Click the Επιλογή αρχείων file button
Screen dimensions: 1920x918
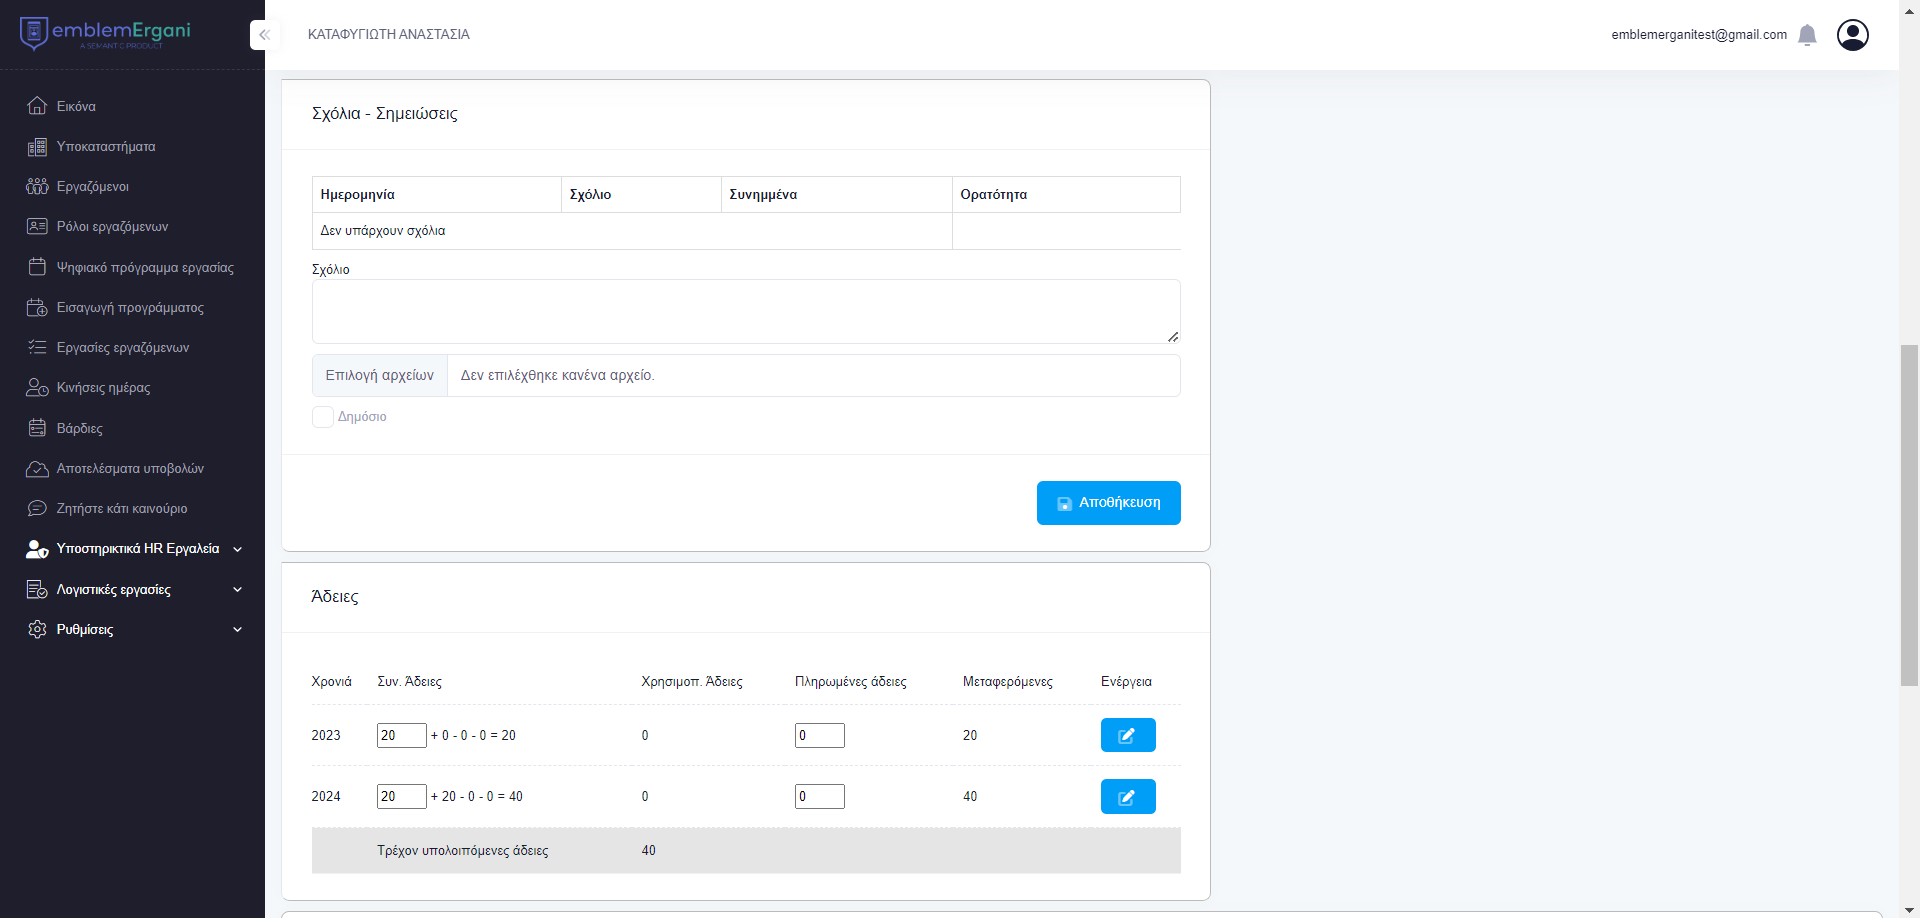point(379,376)
